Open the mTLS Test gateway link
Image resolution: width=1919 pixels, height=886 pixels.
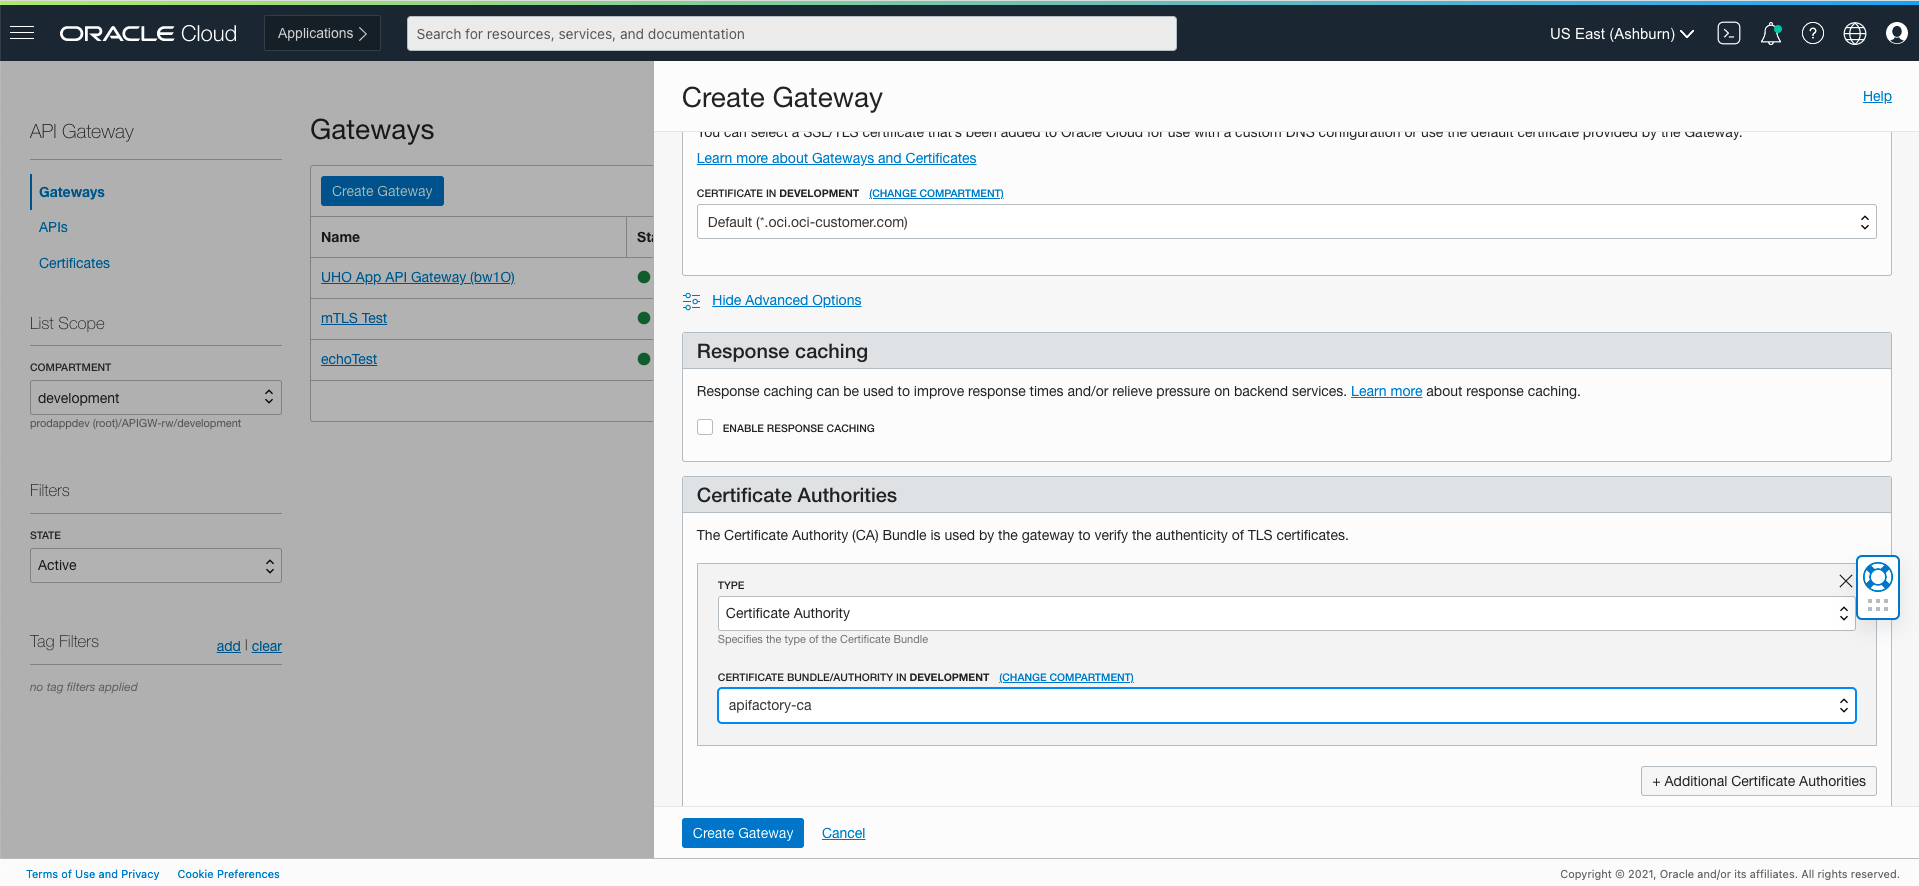[x=354, y=318]
